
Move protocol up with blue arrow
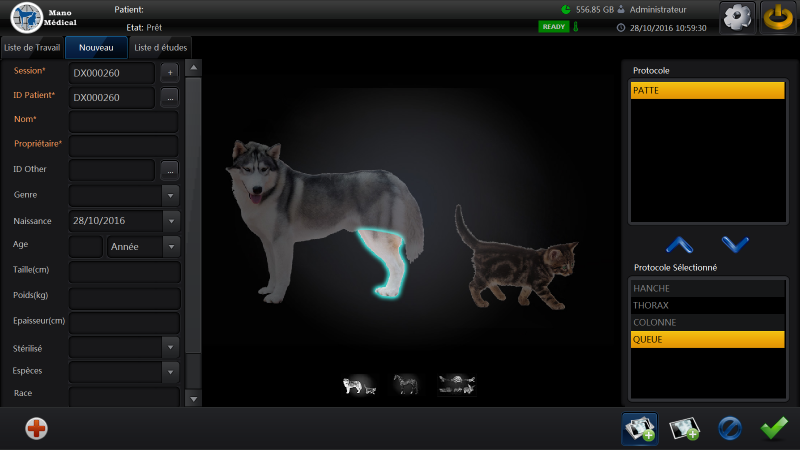coord(680,245)
